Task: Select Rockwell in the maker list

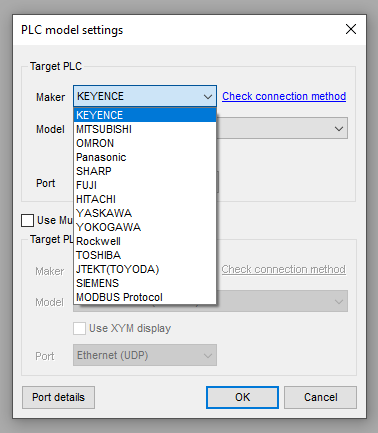Action: click(145, 241)
